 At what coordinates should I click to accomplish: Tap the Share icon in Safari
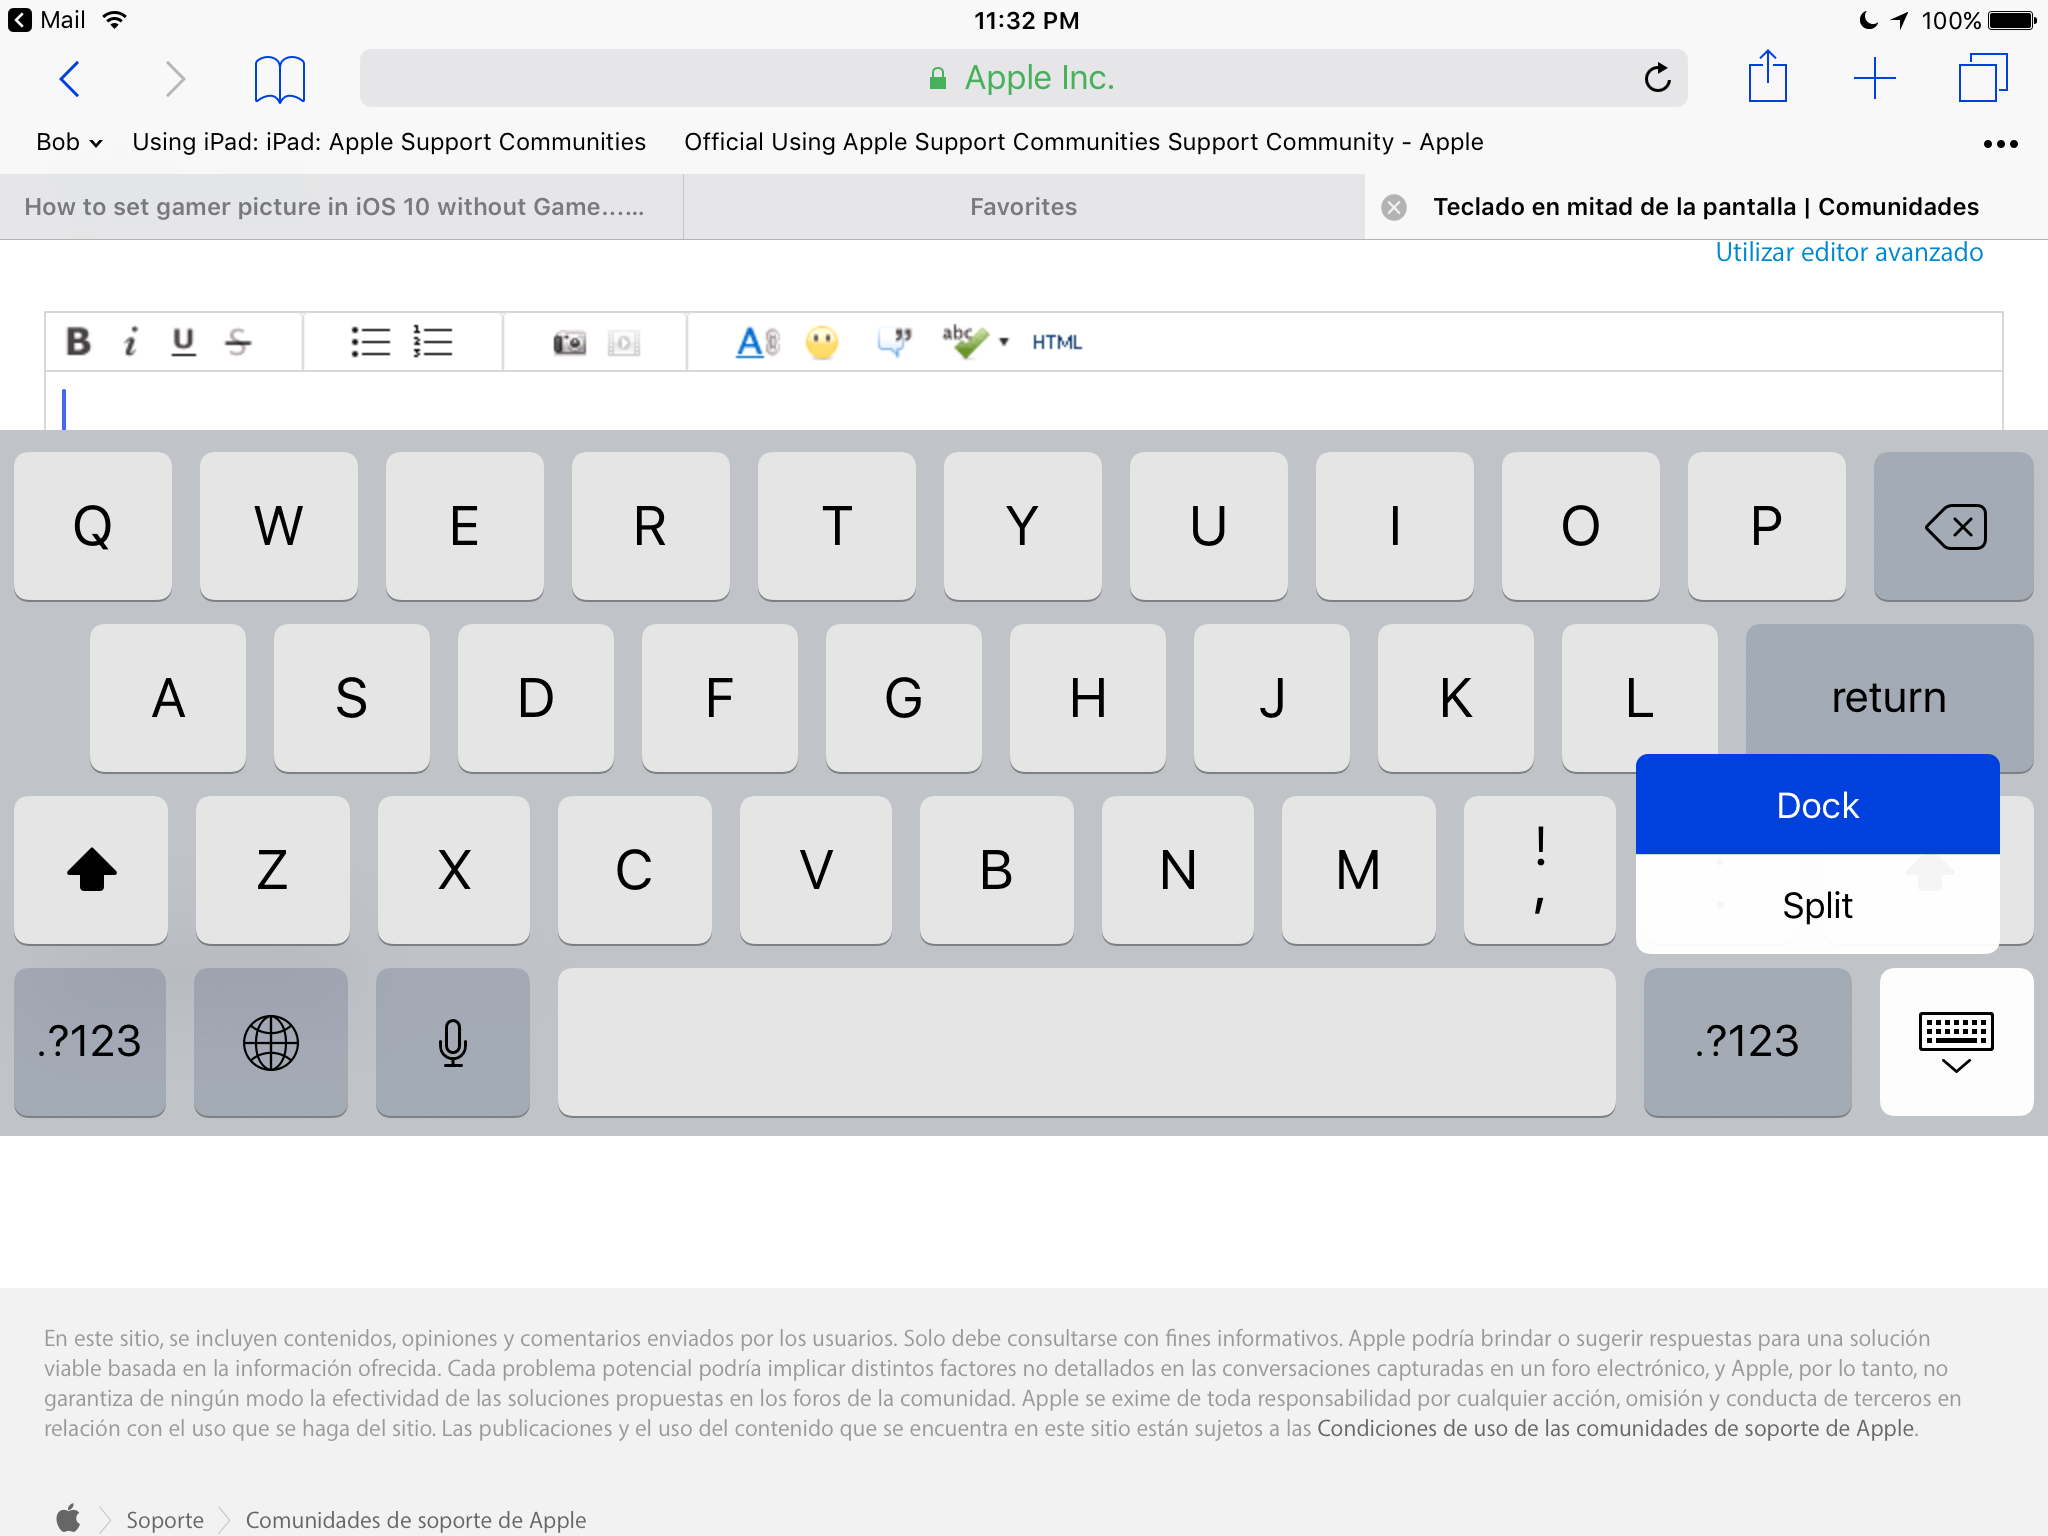[x=1767, y=78]
